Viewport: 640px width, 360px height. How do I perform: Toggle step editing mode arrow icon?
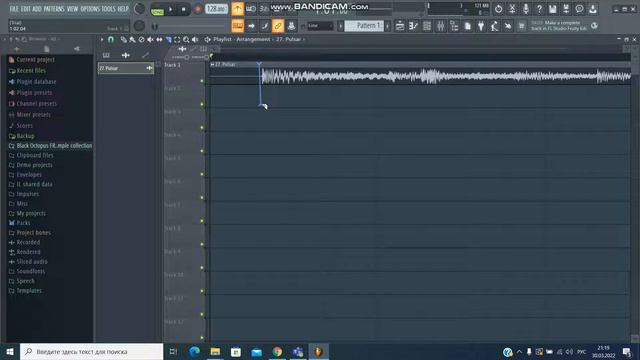point(251,26)
